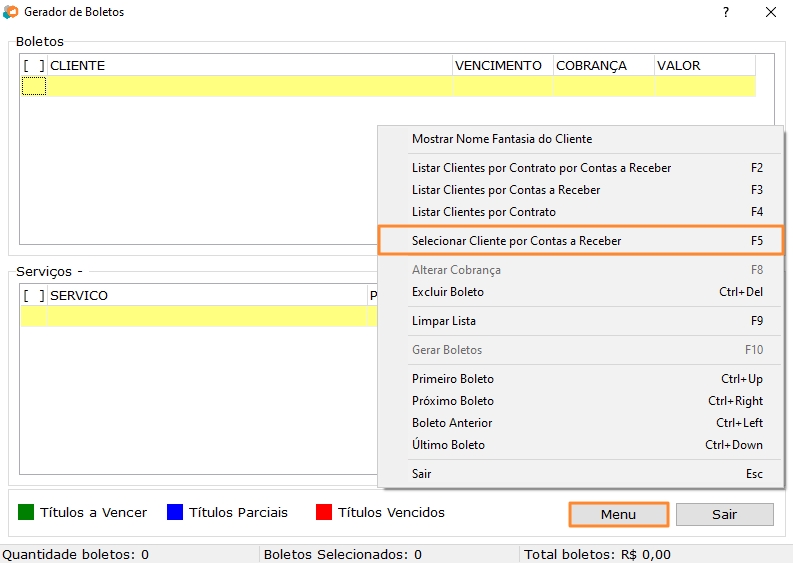Toggle the select-all checkbox in SERVICO header

34,296
